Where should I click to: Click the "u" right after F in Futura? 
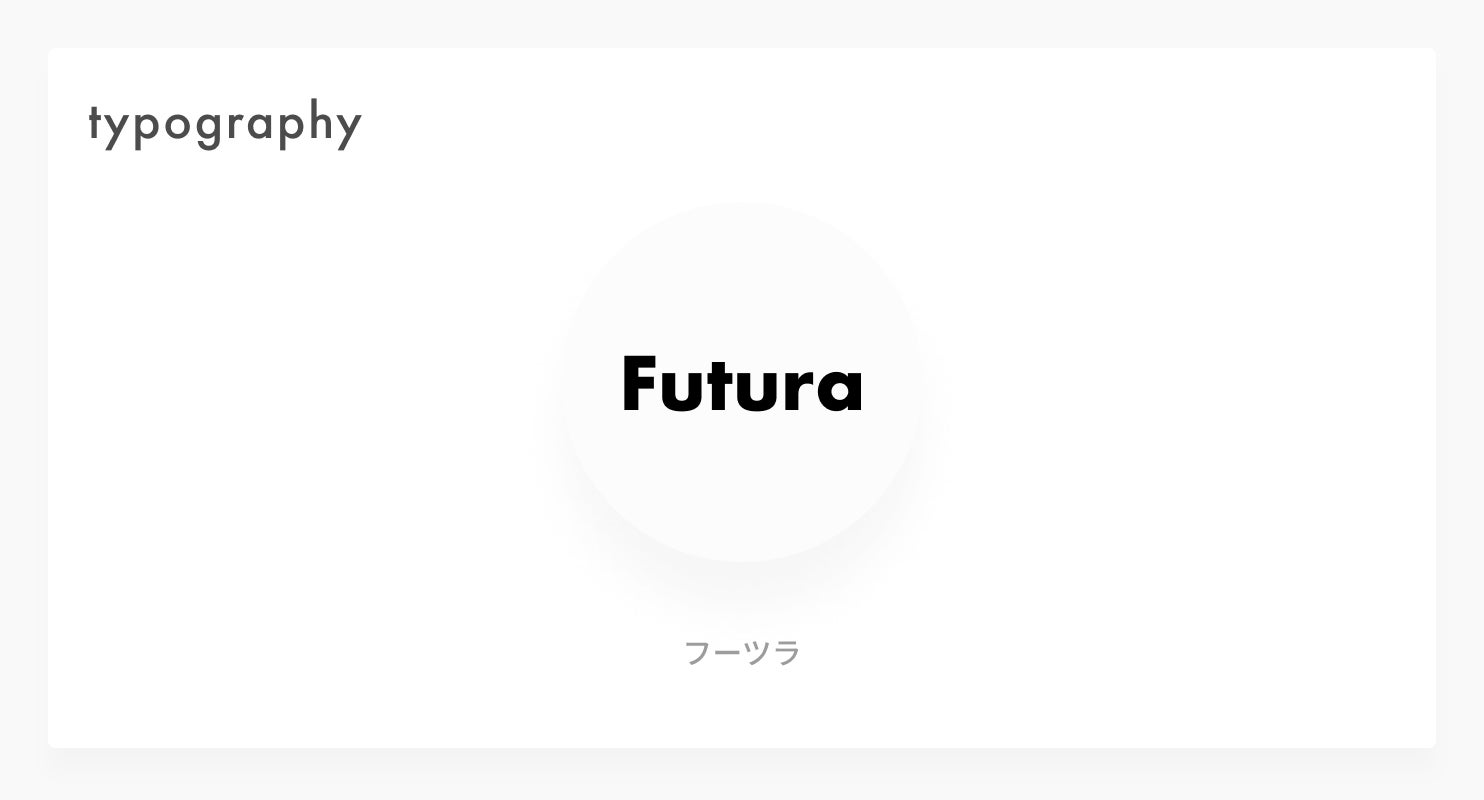(683, 391)
